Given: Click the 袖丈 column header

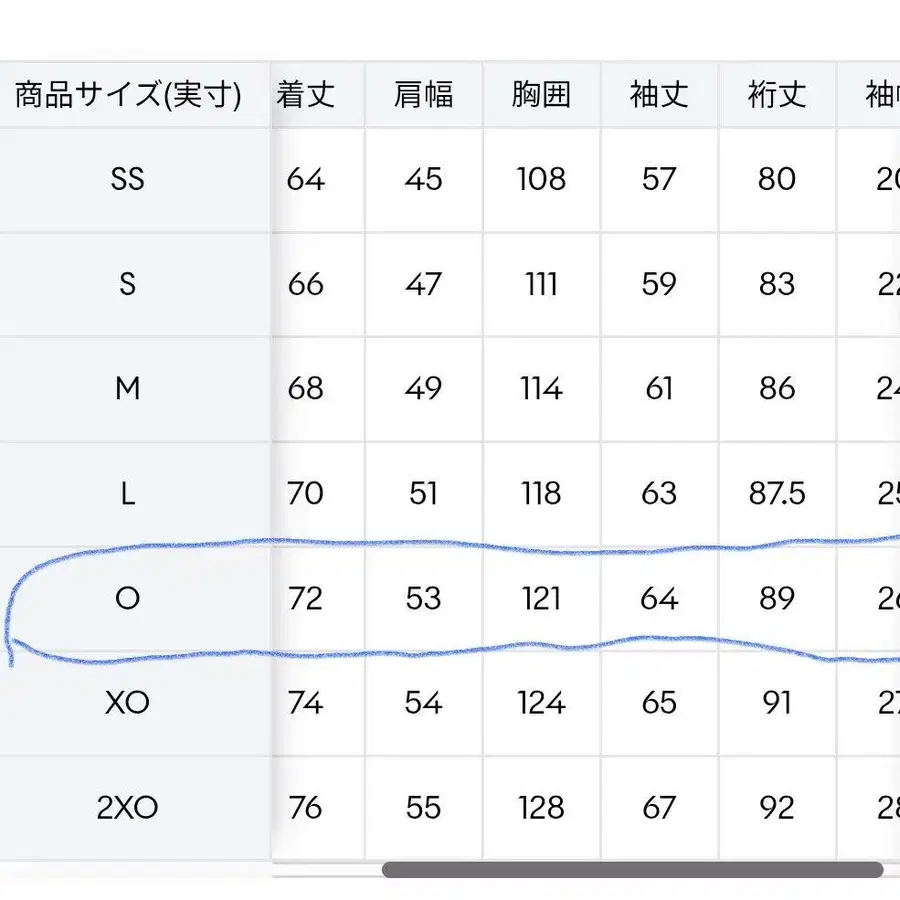Looking at the screenshot, I should click(x=659, y=95).
